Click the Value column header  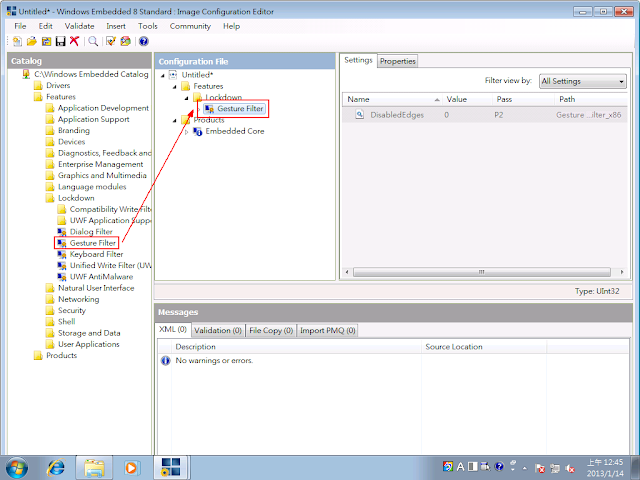(468, 99)
